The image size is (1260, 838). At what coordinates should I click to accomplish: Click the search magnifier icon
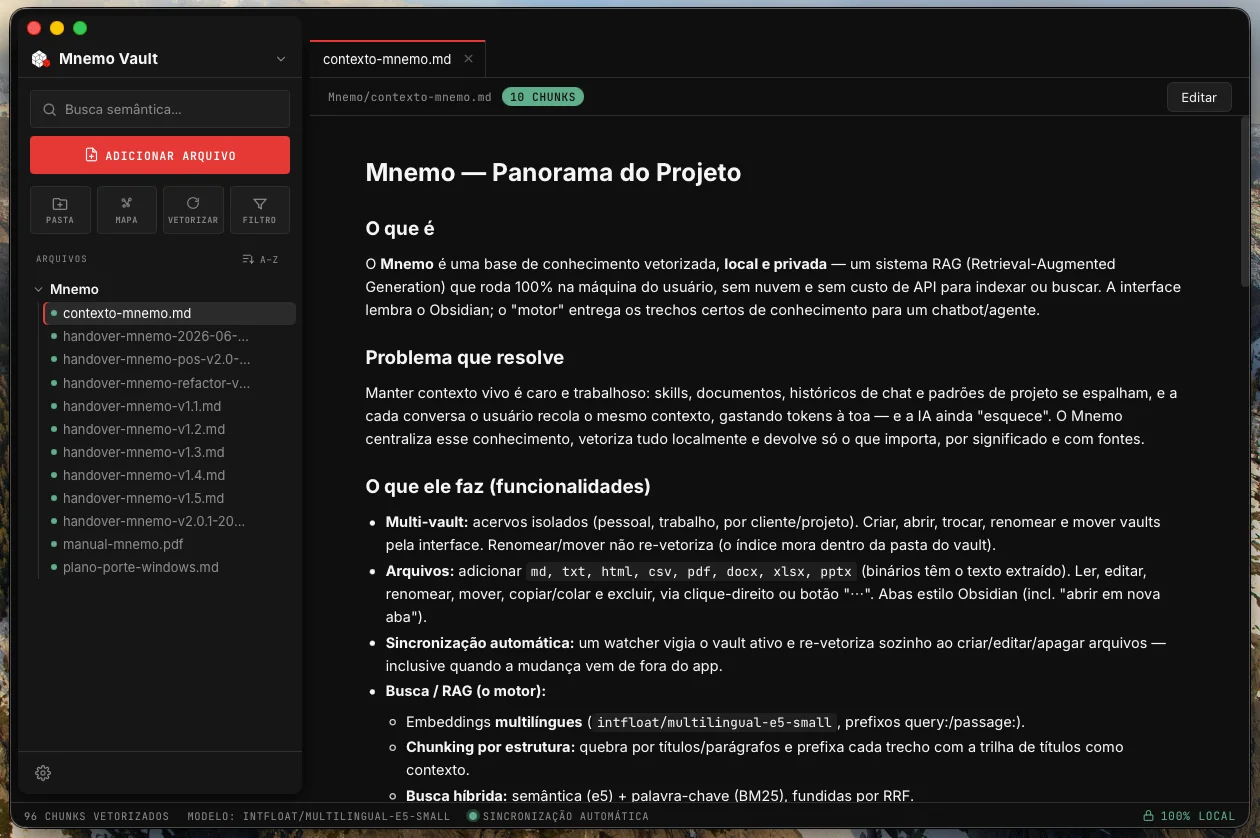(49, 109)
